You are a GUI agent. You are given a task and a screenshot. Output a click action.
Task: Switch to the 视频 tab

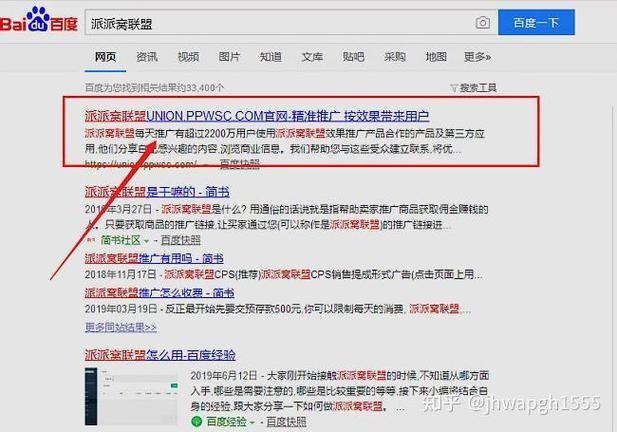pos(188,57)
